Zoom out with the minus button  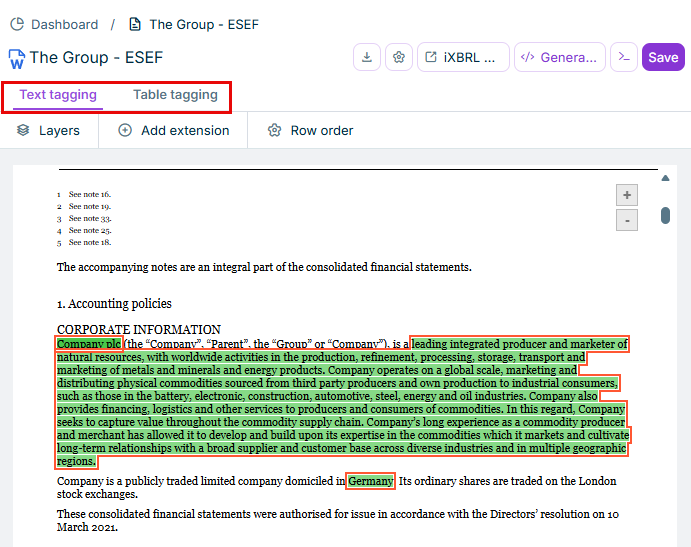pos(627,220)
